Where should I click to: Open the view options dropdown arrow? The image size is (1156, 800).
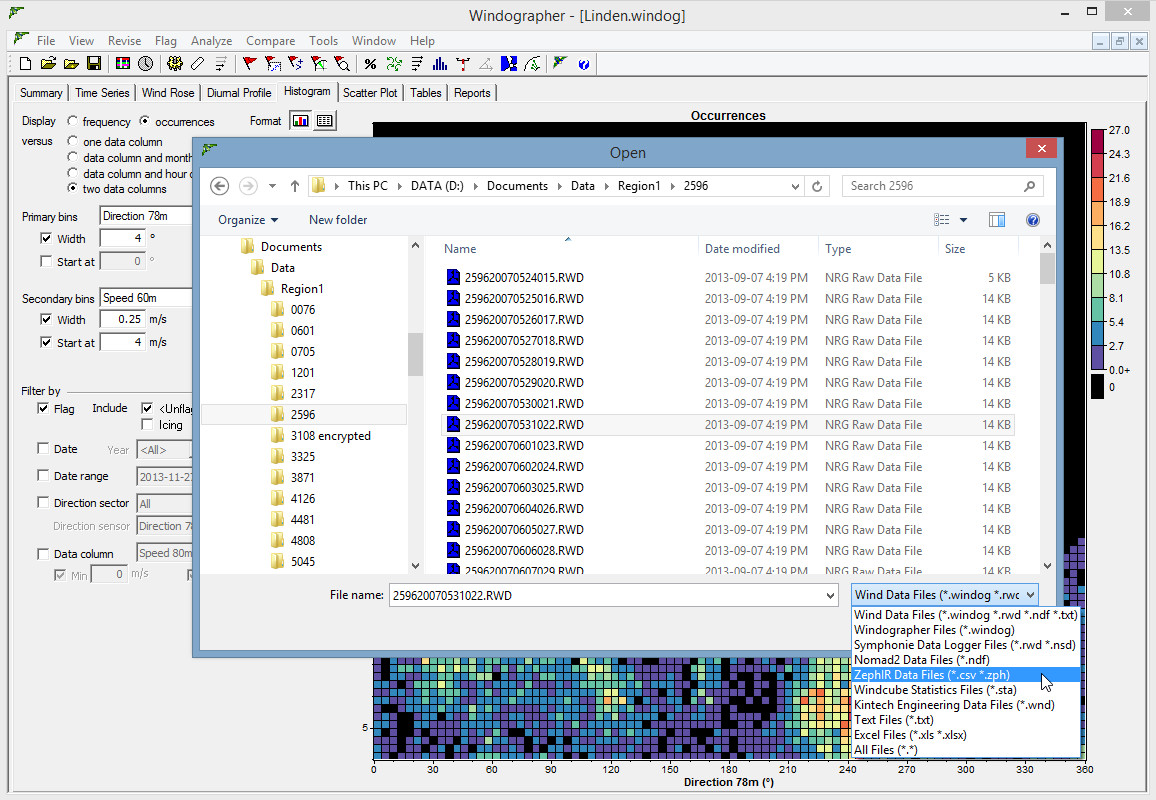(x=963, y=220)
